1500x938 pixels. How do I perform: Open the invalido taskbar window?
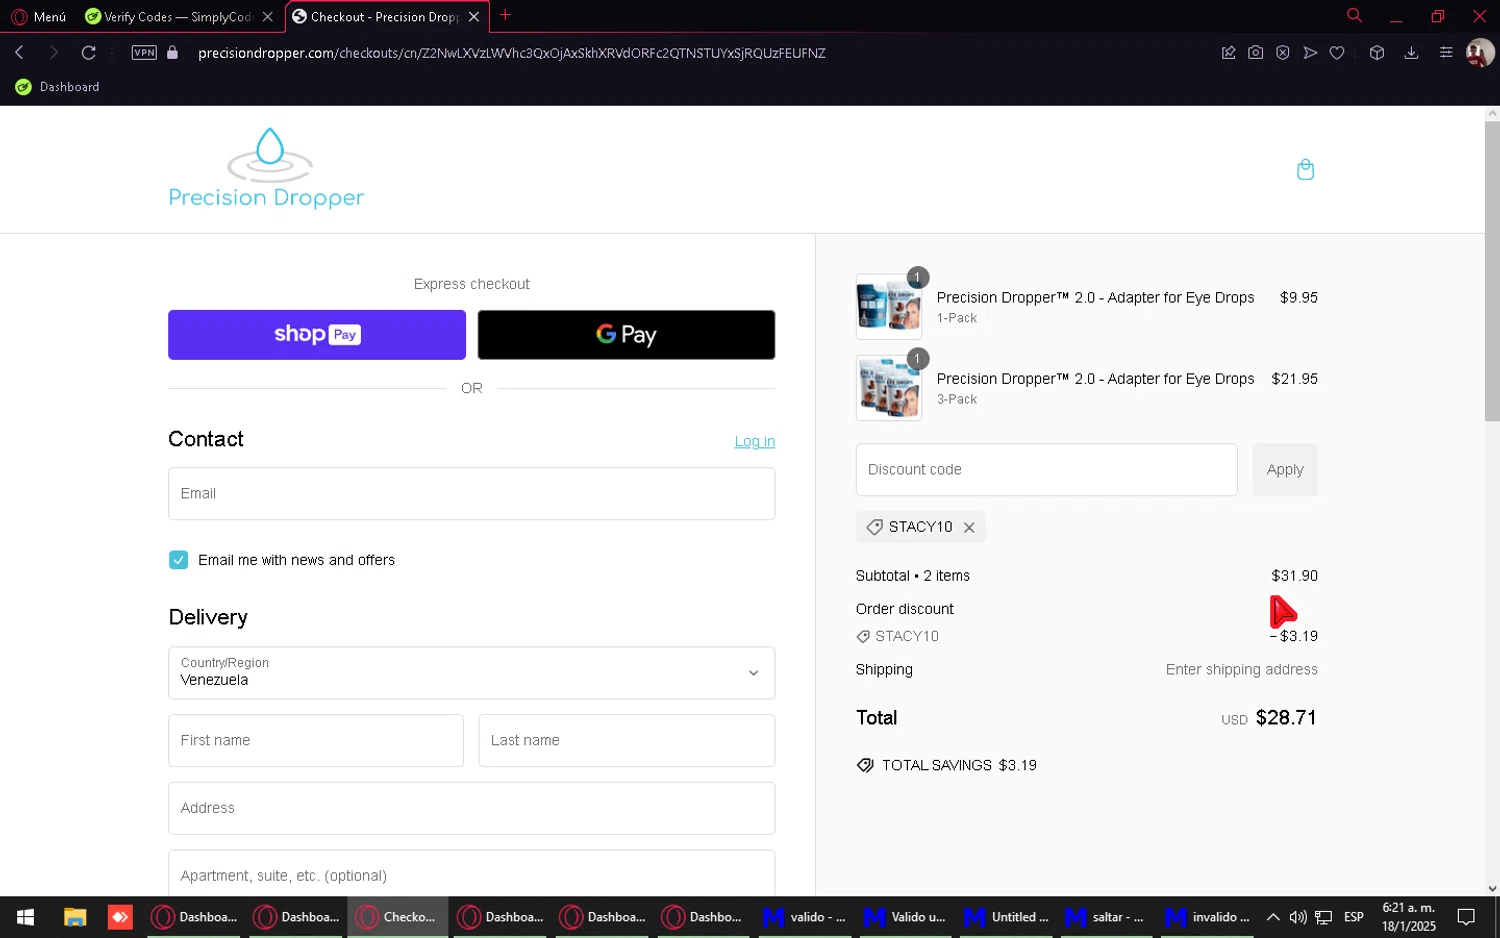1208,917
